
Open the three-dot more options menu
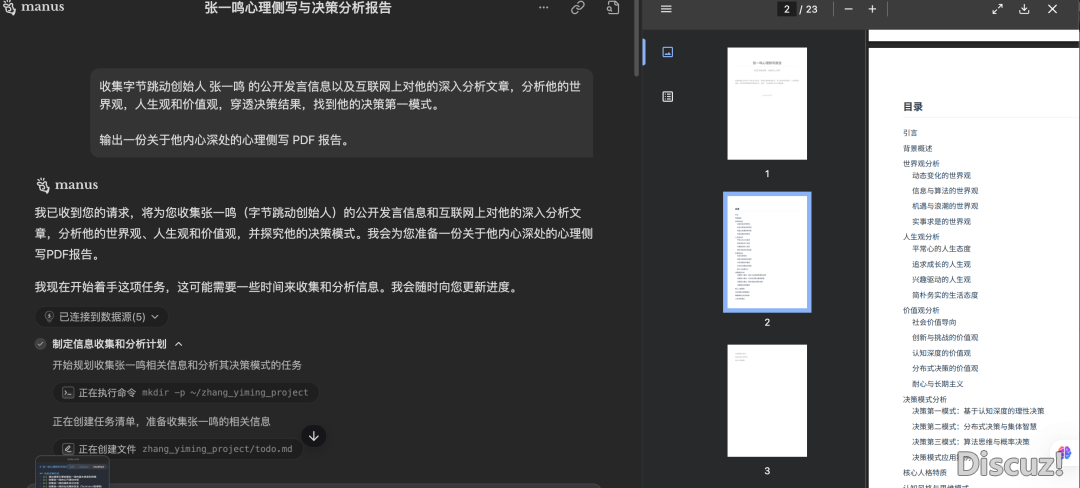click(544, 8)
